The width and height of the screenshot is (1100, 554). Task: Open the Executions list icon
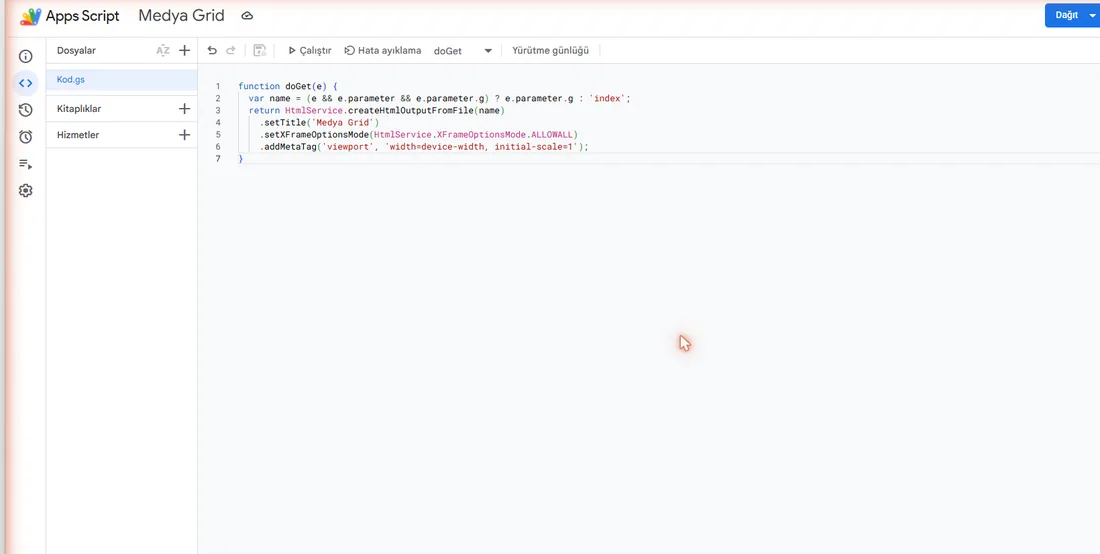(25, 164)
